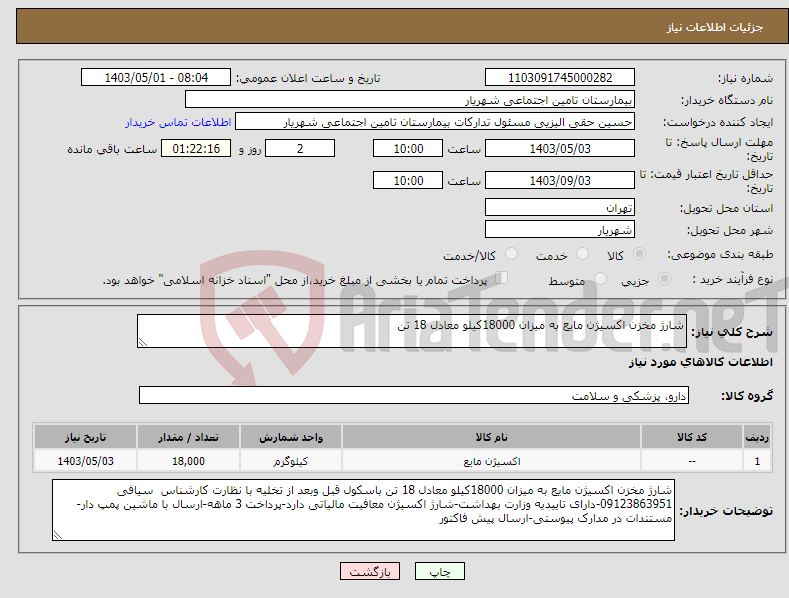Select the کالا radio button
The image size is (789, 598).
[x=640, y=254]
